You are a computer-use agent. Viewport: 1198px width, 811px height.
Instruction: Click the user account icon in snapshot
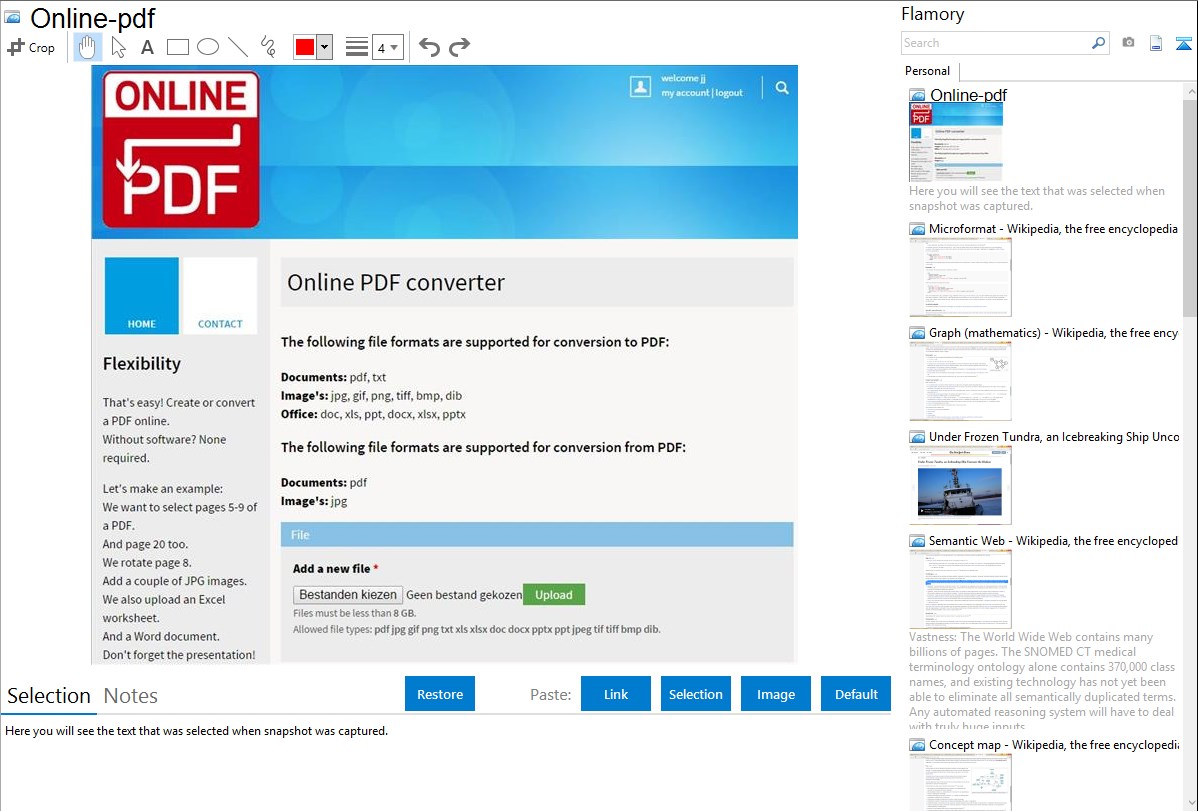pos(640,86)
